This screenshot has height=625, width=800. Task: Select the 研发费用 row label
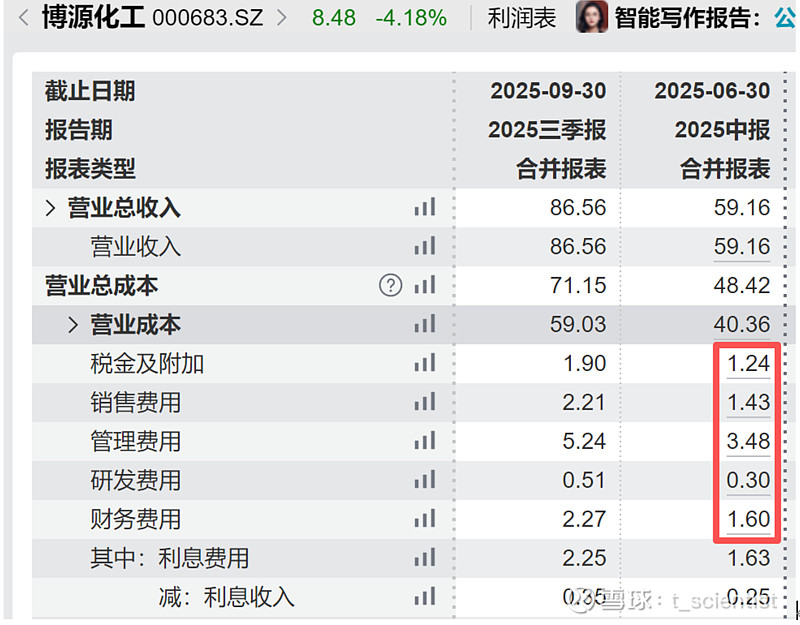coord(136,480)
